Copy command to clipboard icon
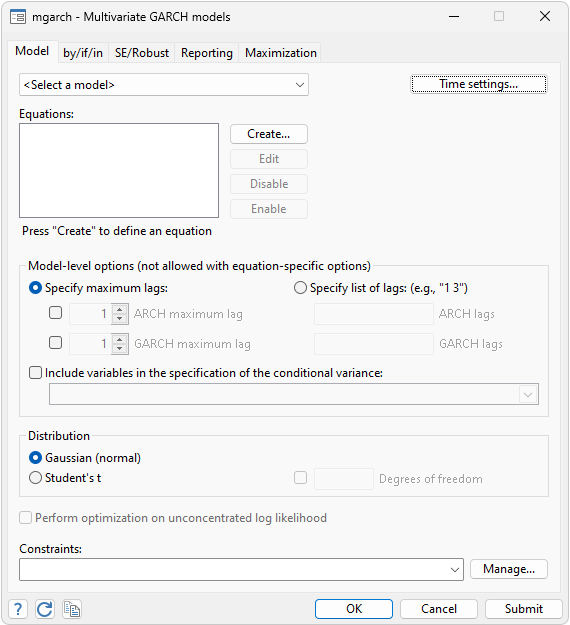The height and width of the screenshot is (625, 570). click(72, 609)
